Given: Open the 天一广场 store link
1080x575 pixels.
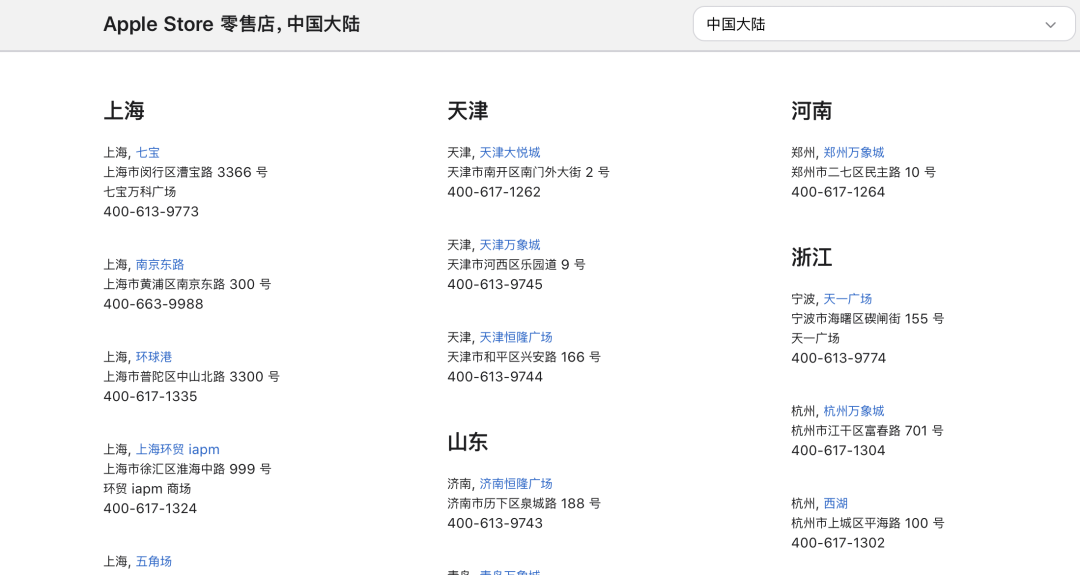Looking at the screenshot, I should click(848, 299).
